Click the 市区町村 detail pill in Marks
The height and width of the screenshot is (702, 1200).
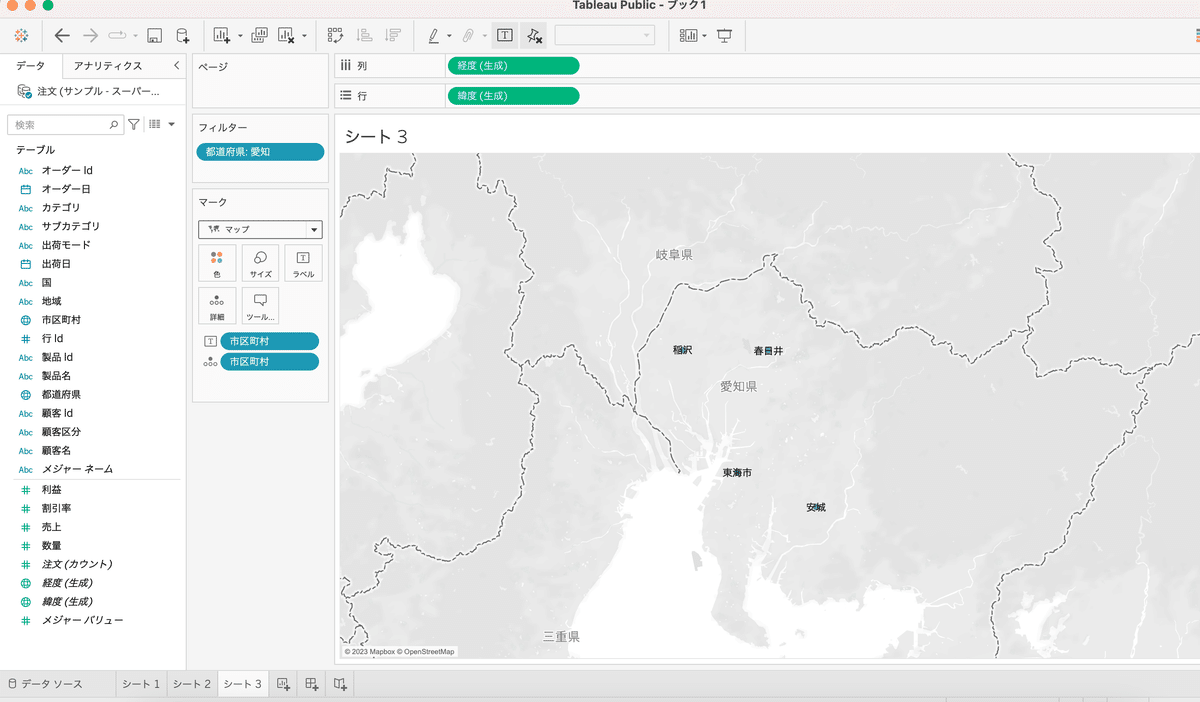click(x=270, y=361)
